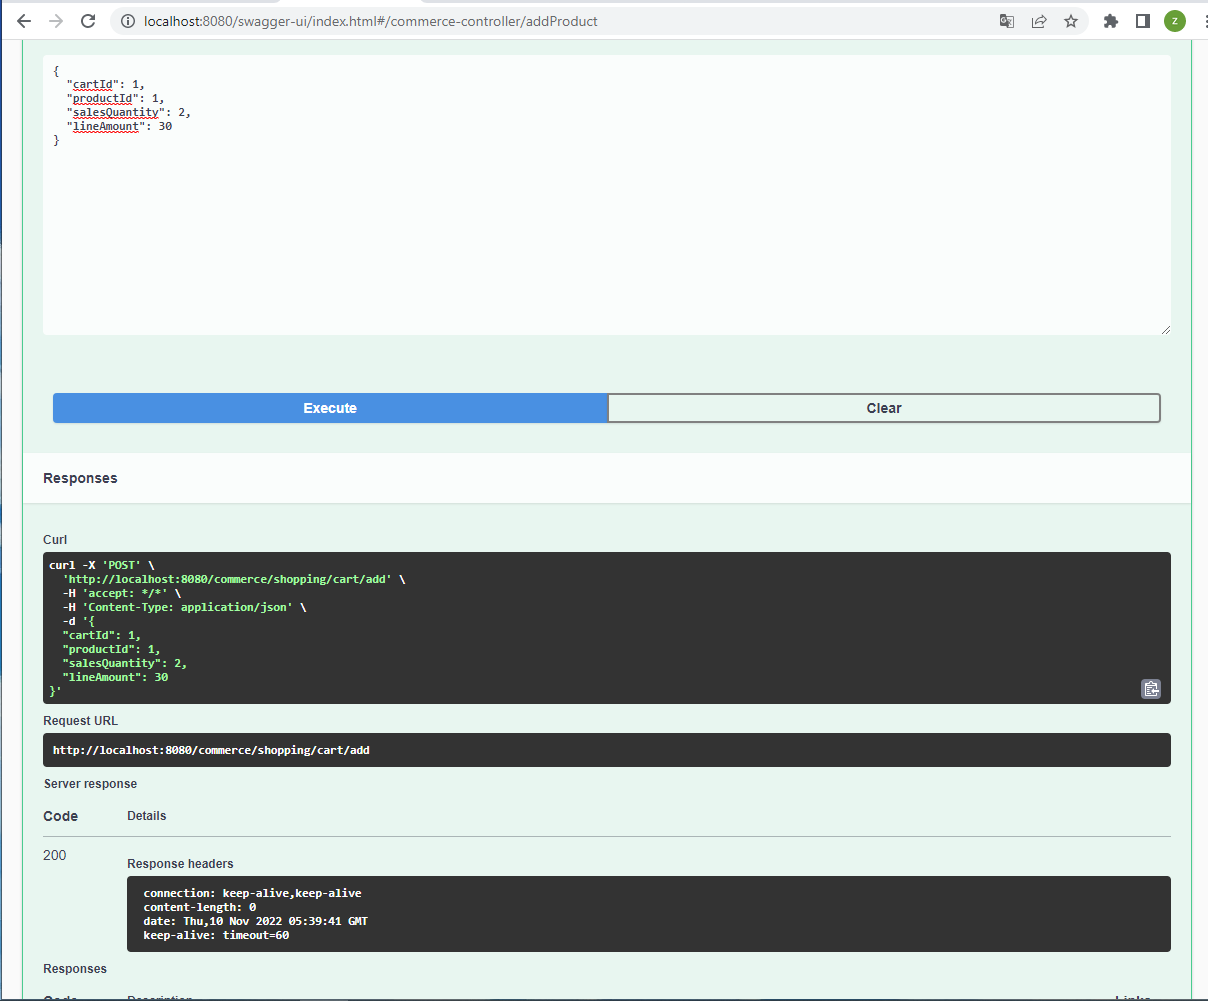The height and width of the screenshot is (1001, 1208).
Task: Click the Clear button
Action: 884,408
